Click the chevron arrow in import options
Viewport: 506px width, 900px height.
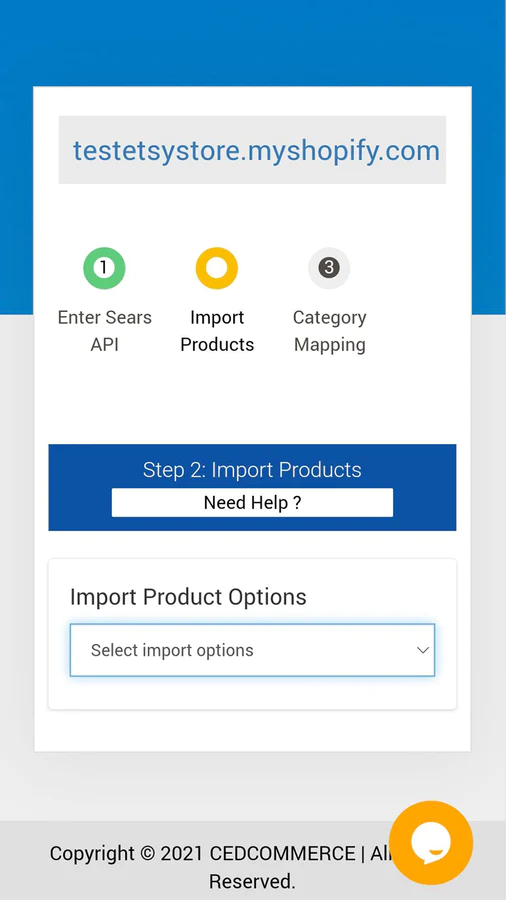pos(423,650)
